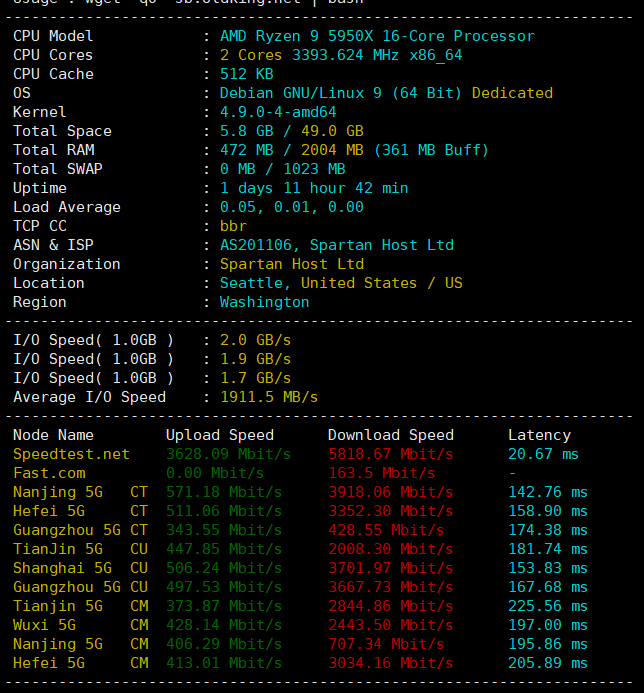Click the AMD Ryzen 9 5950X processor text
The image size is (644, 693).
pos(377,36)
